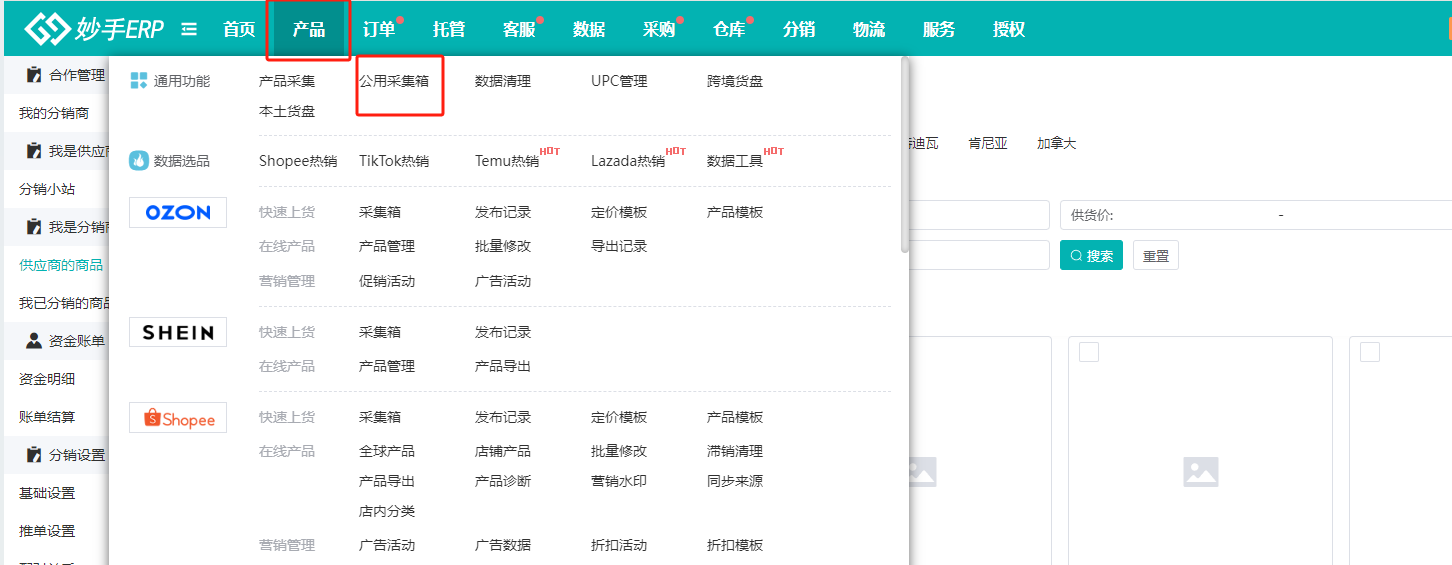Open the 首页 tab
Image resolution: width=1452 pixels, height=565 pixels.
click(239, 29)
